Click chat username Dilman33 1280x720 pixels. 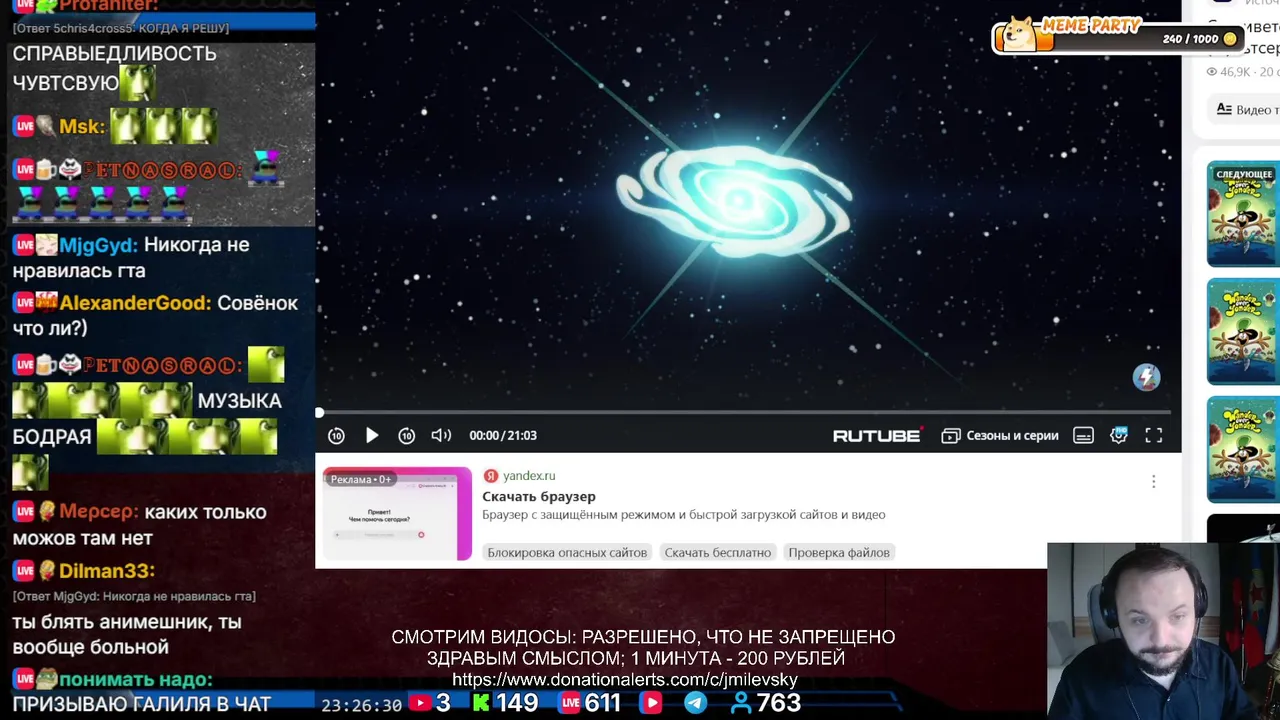click(106, 571)
